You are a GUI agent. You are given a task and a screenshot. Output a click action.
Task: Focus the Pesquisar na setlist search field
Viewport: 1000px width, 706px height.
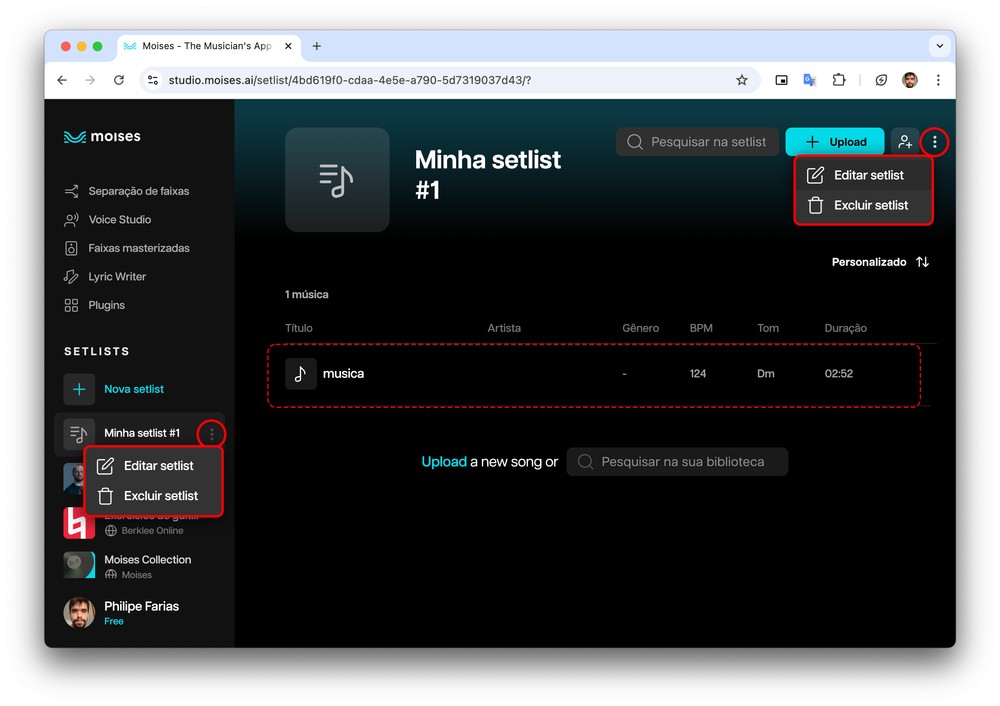707,142
